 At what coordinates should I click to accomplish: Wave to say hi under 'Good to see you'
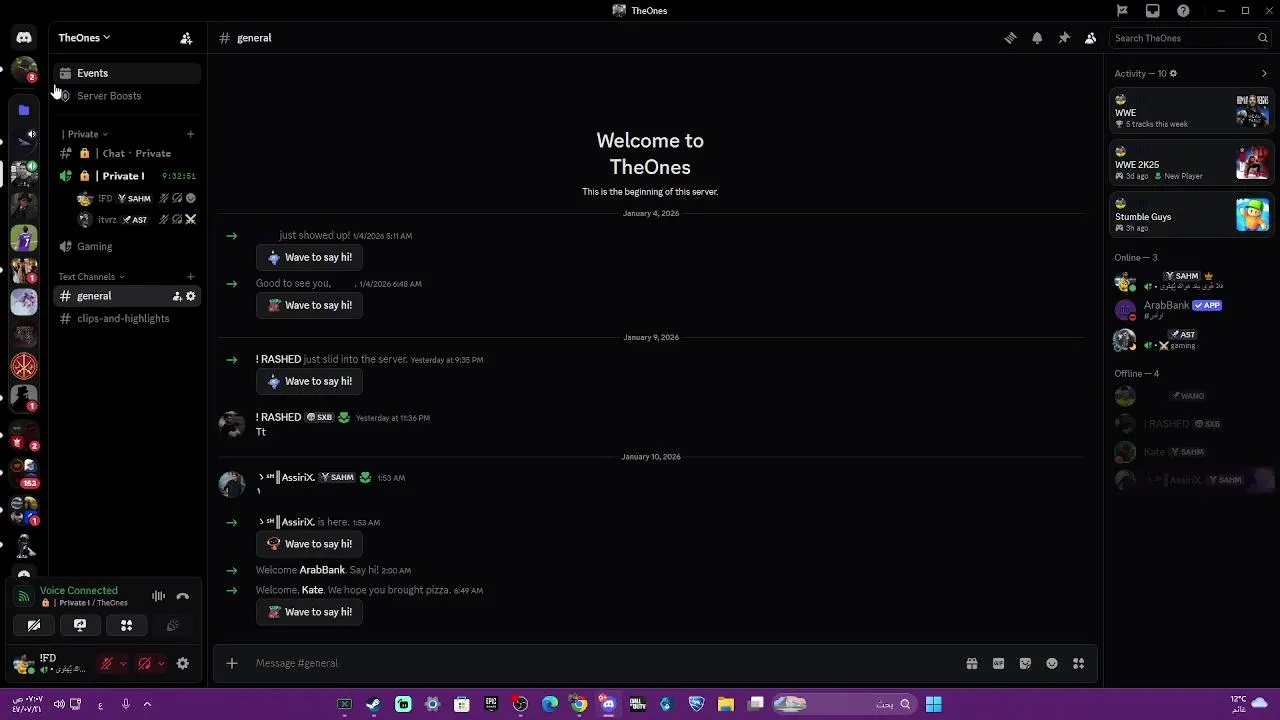pyautogui.click(x=310, y=306)
